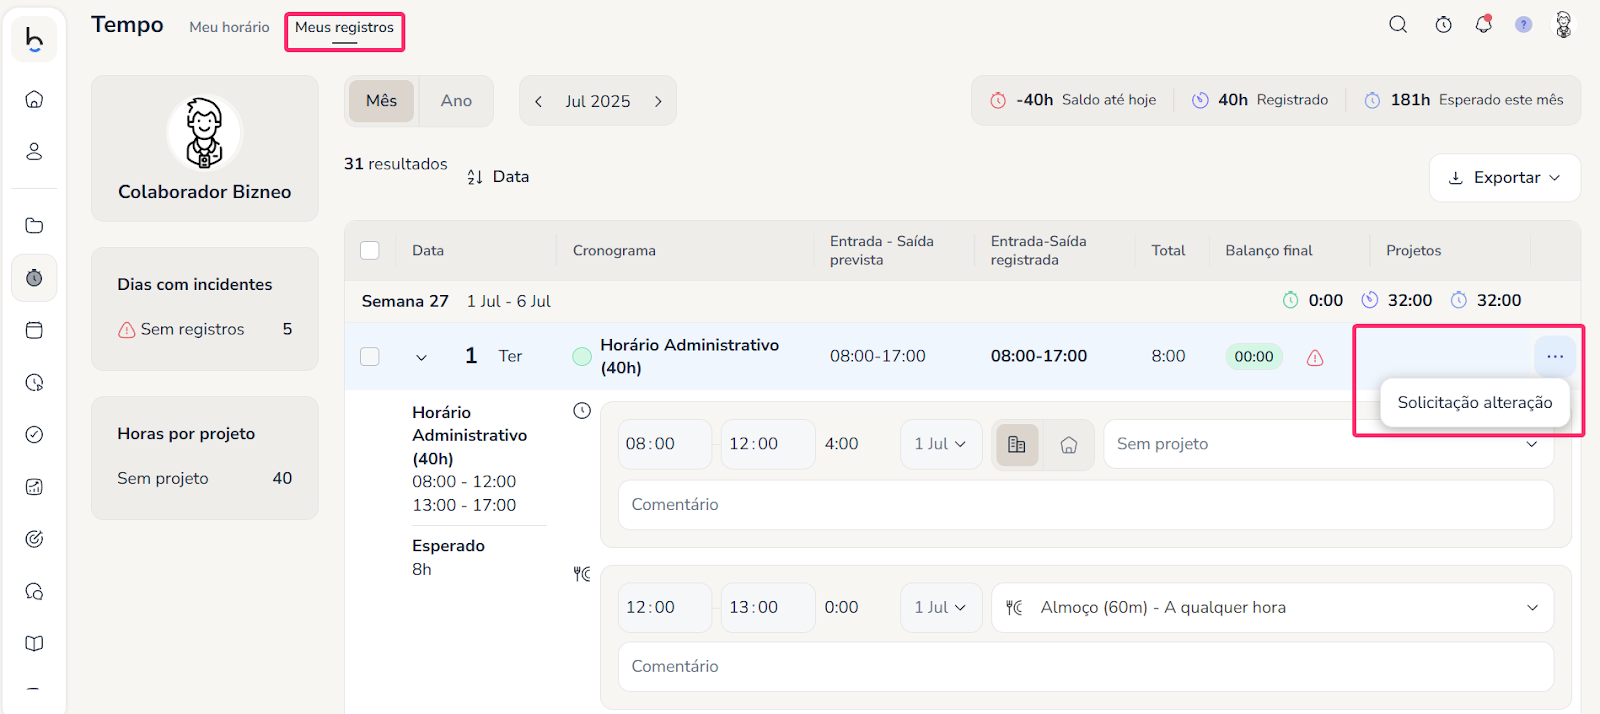Click the red warning incident icon on row 1

point(1315,357)
